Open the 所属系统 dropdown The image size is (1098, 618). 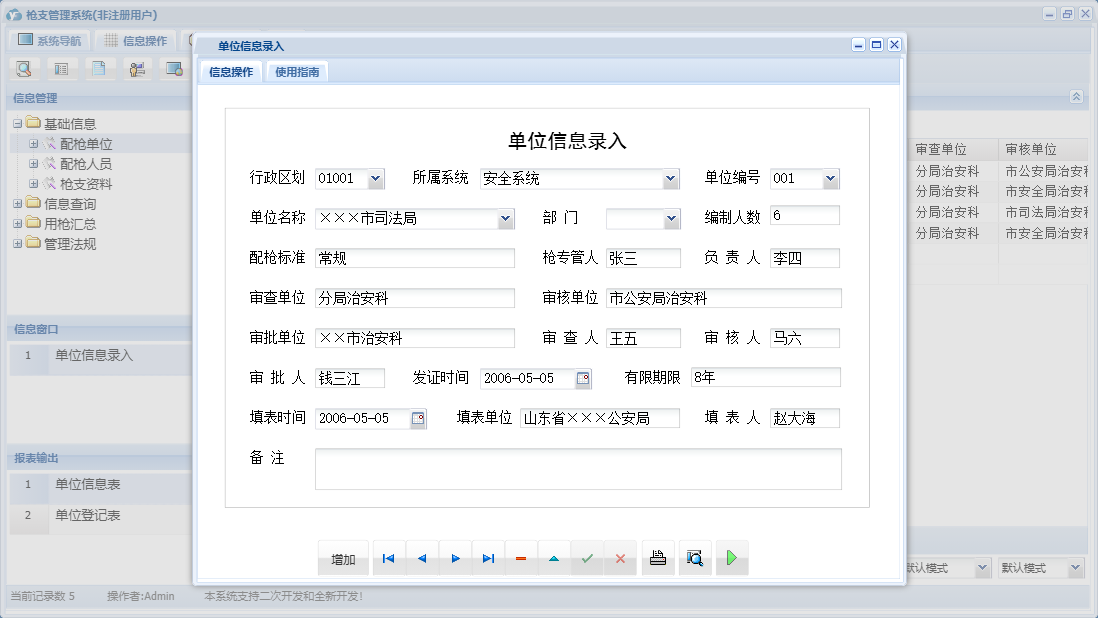point(668,177)
